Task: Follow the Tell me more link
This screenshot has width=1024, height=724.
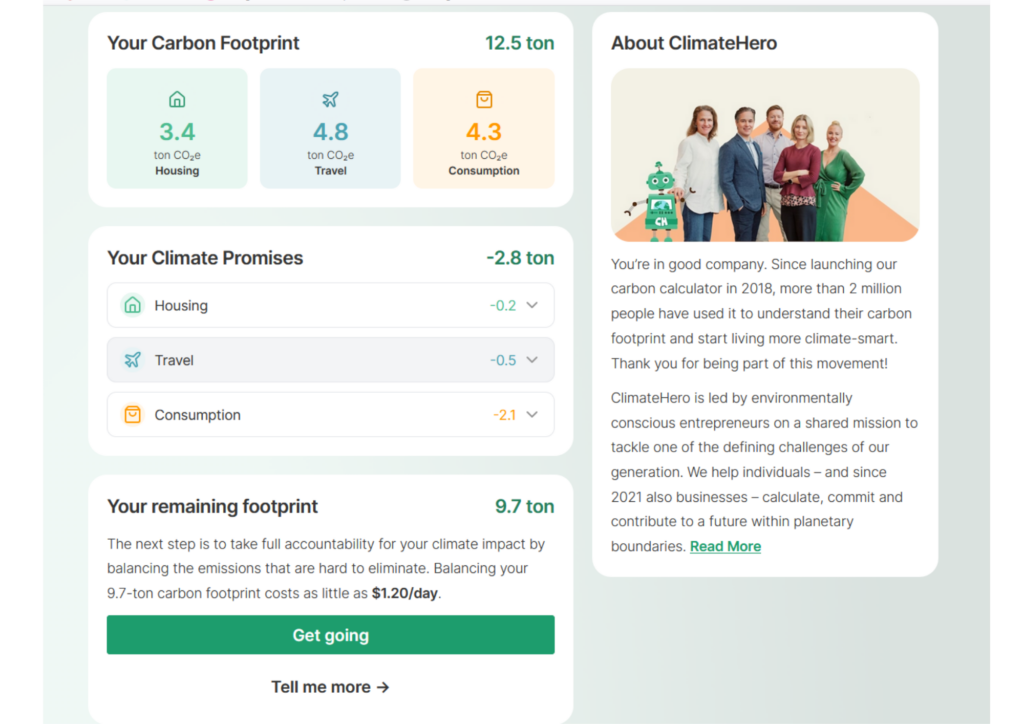Action: pos(330,687)
